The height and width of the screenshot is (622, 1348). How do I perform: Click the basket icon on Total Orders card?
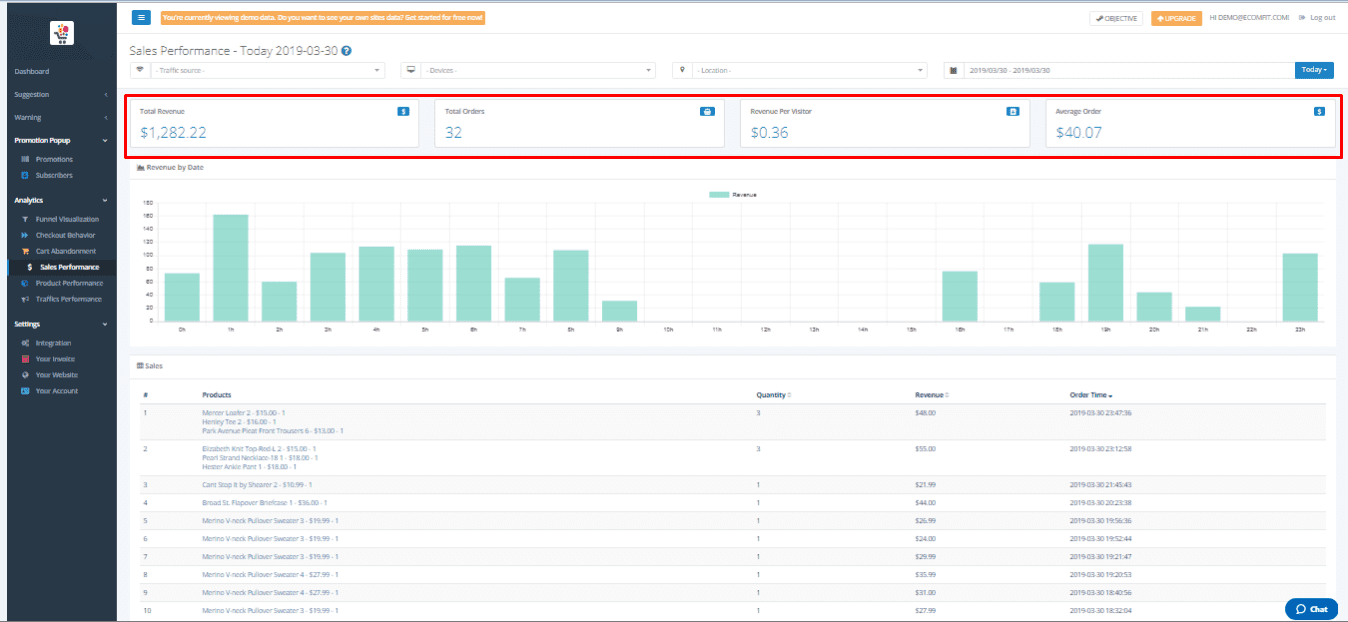(x=707, y=112)
